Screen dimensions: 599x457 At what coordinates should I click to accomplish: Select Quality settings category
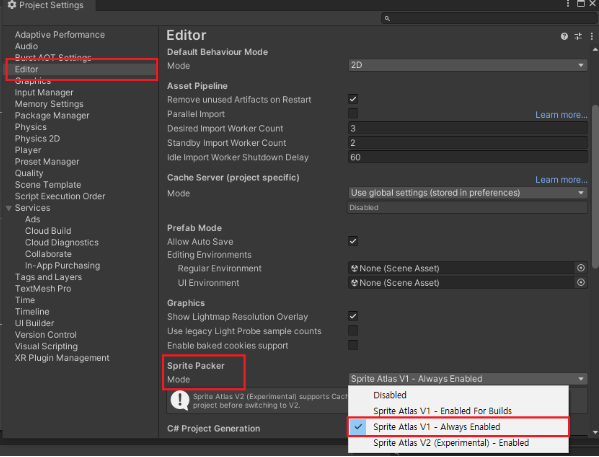29,173
